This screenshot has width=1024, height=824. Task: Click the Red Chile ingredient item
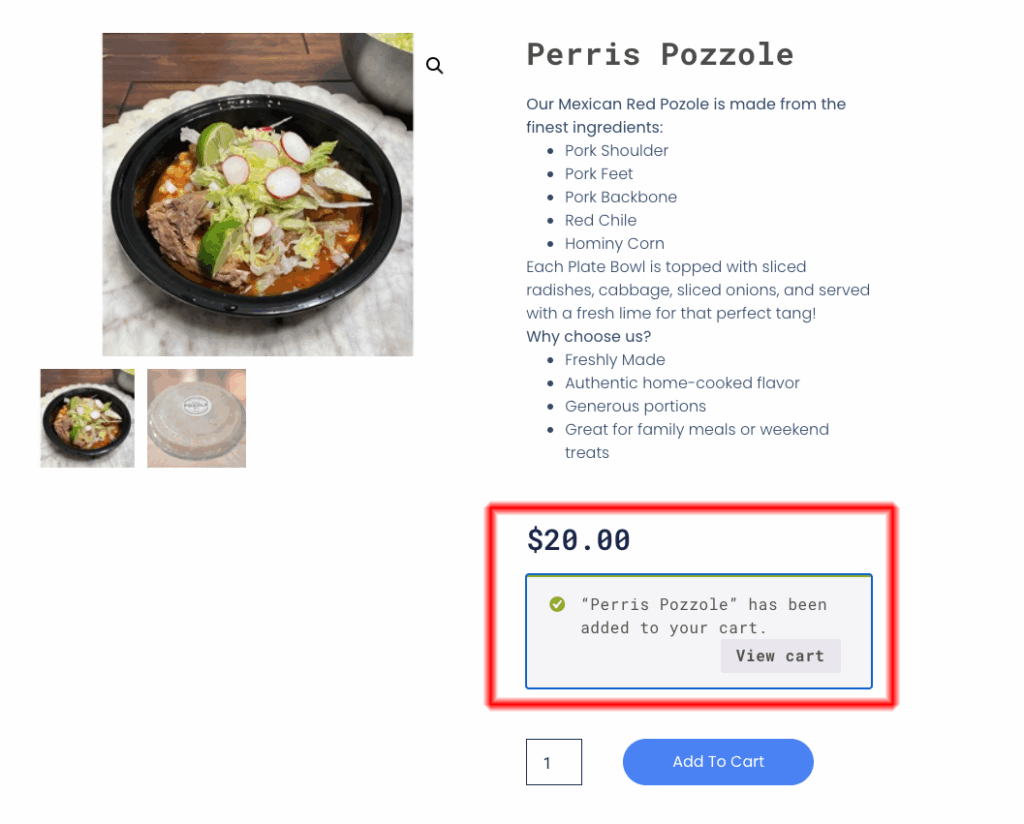pos(600,220)
